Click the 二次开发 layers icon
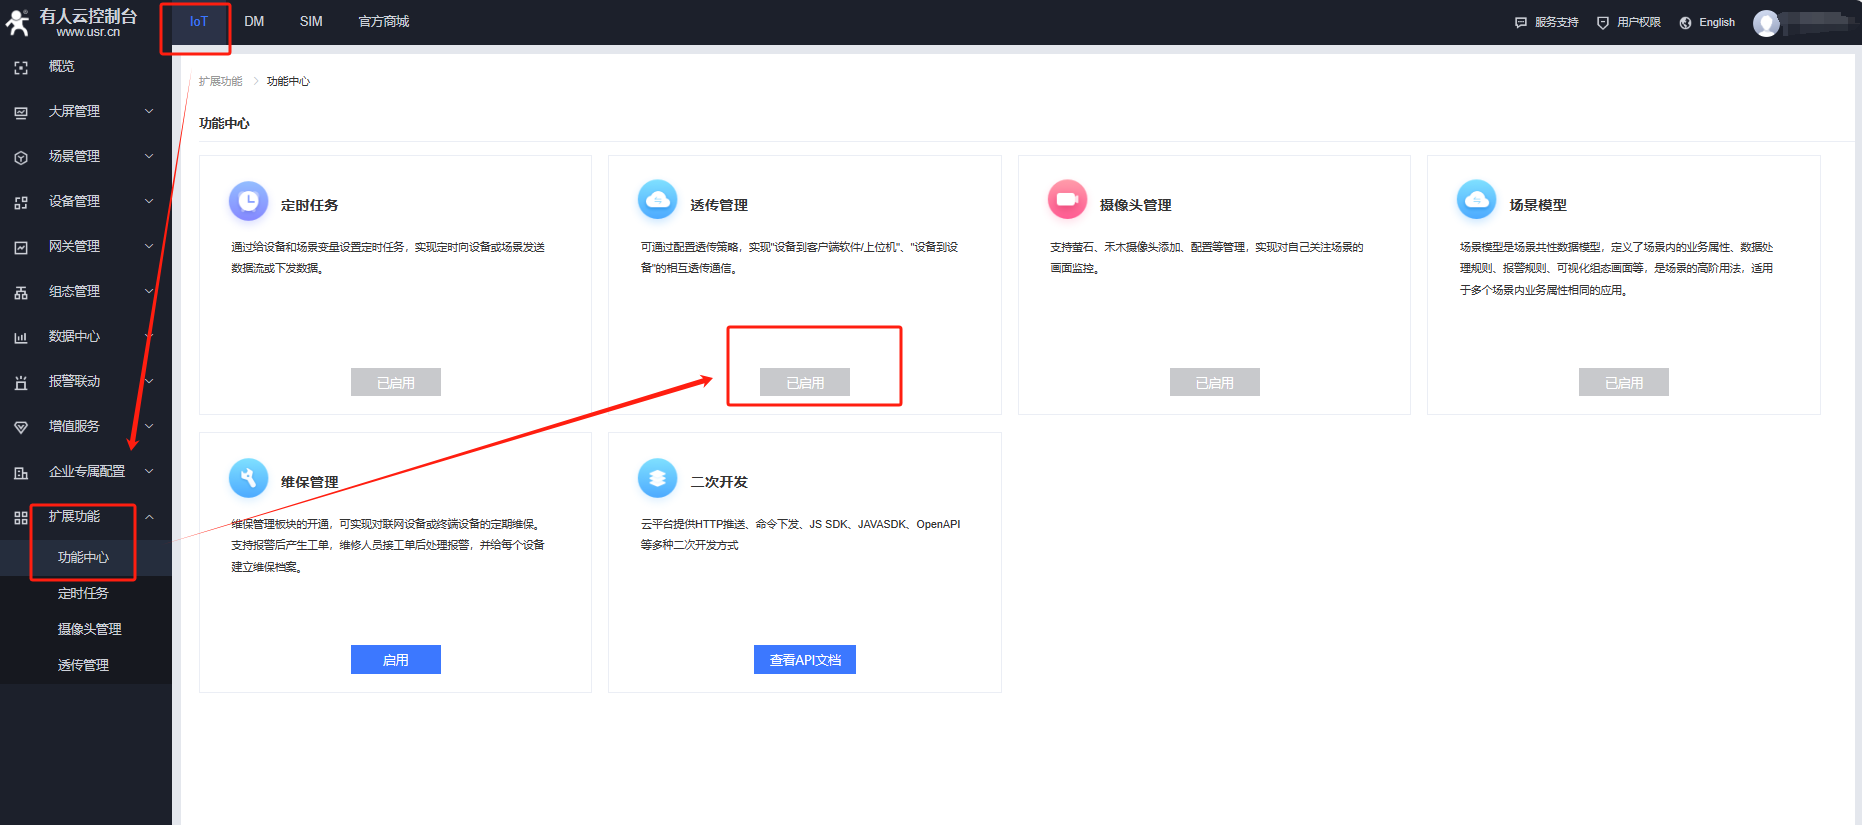Viewport: 1862px width, 825px height. tap(657, 478)
